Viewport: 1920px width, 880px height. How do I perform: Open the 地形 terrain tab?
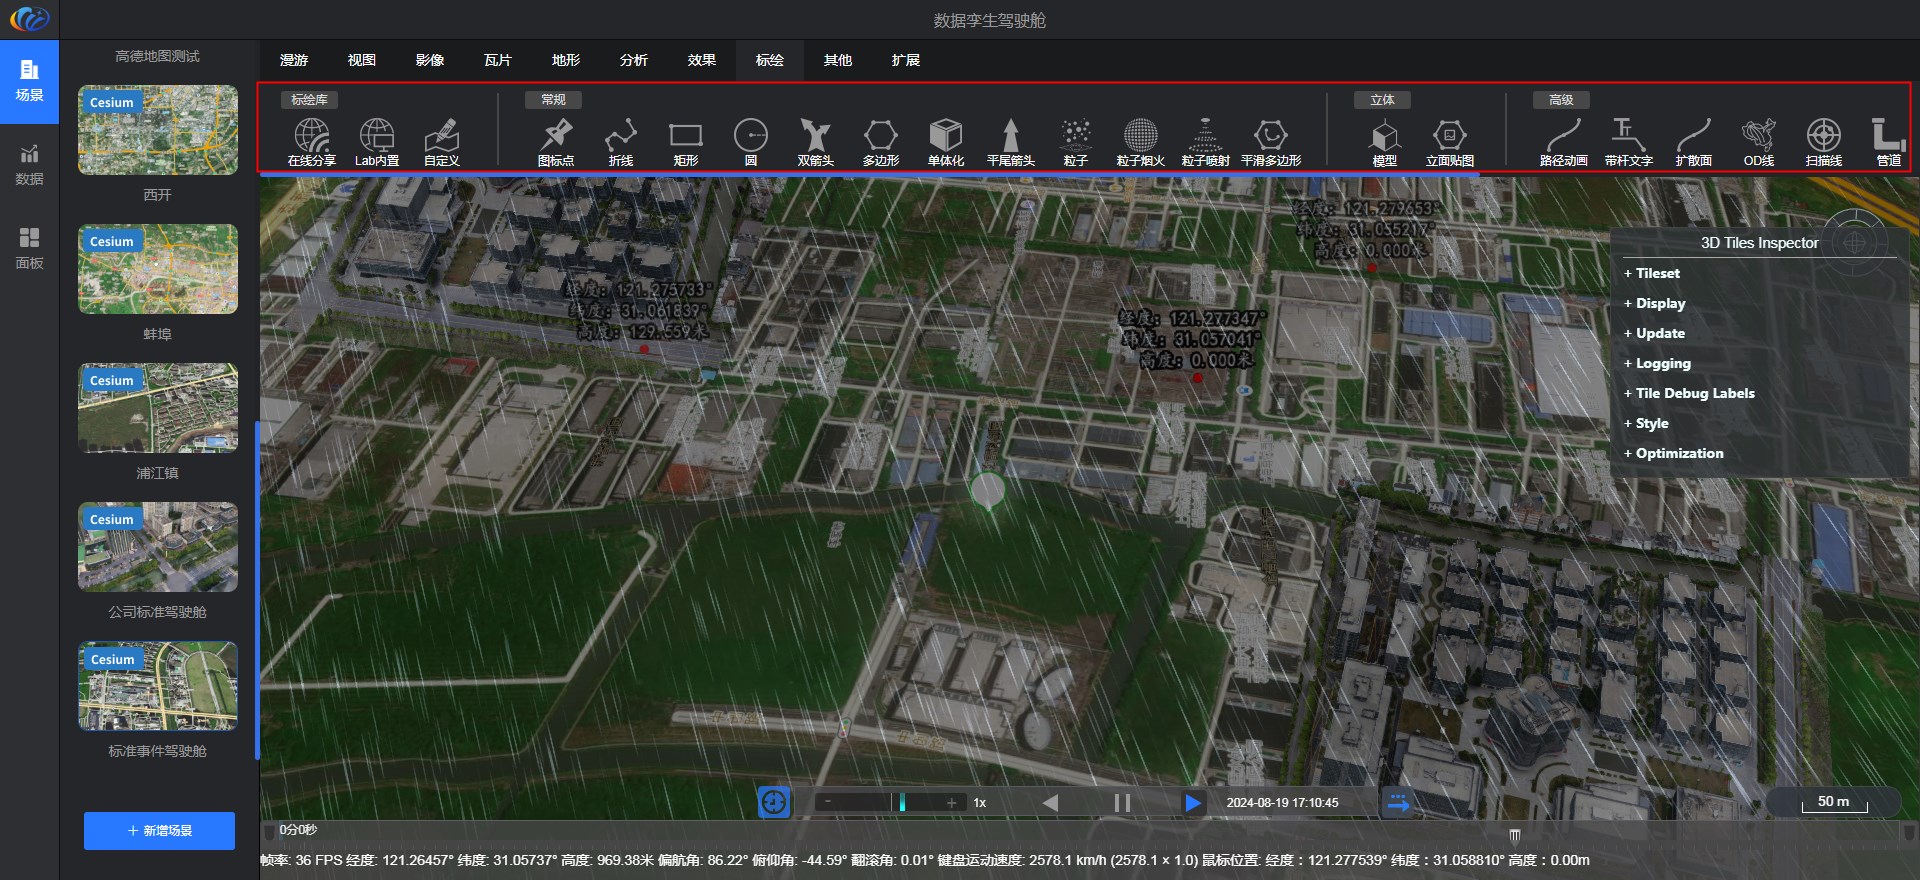point(565,60)
